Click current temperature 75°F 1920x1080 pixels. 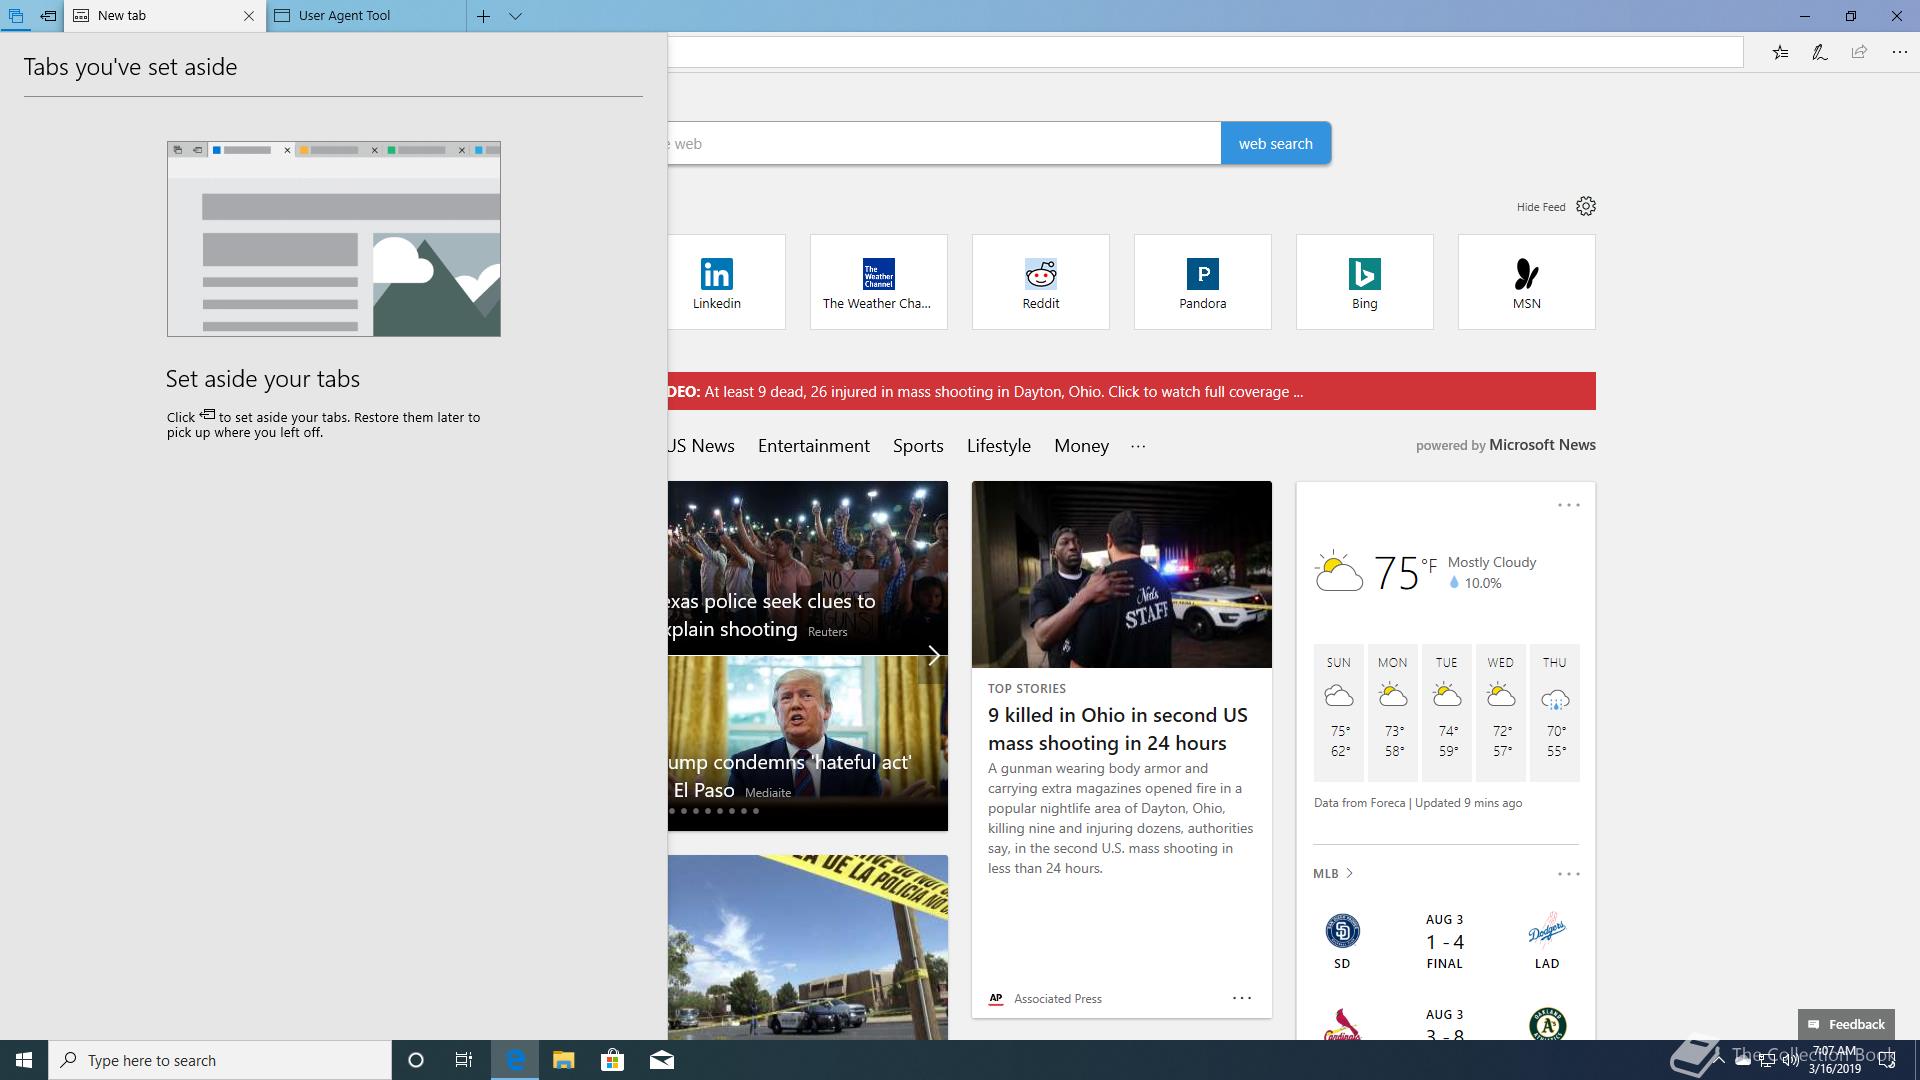[x=1405, y=573]
